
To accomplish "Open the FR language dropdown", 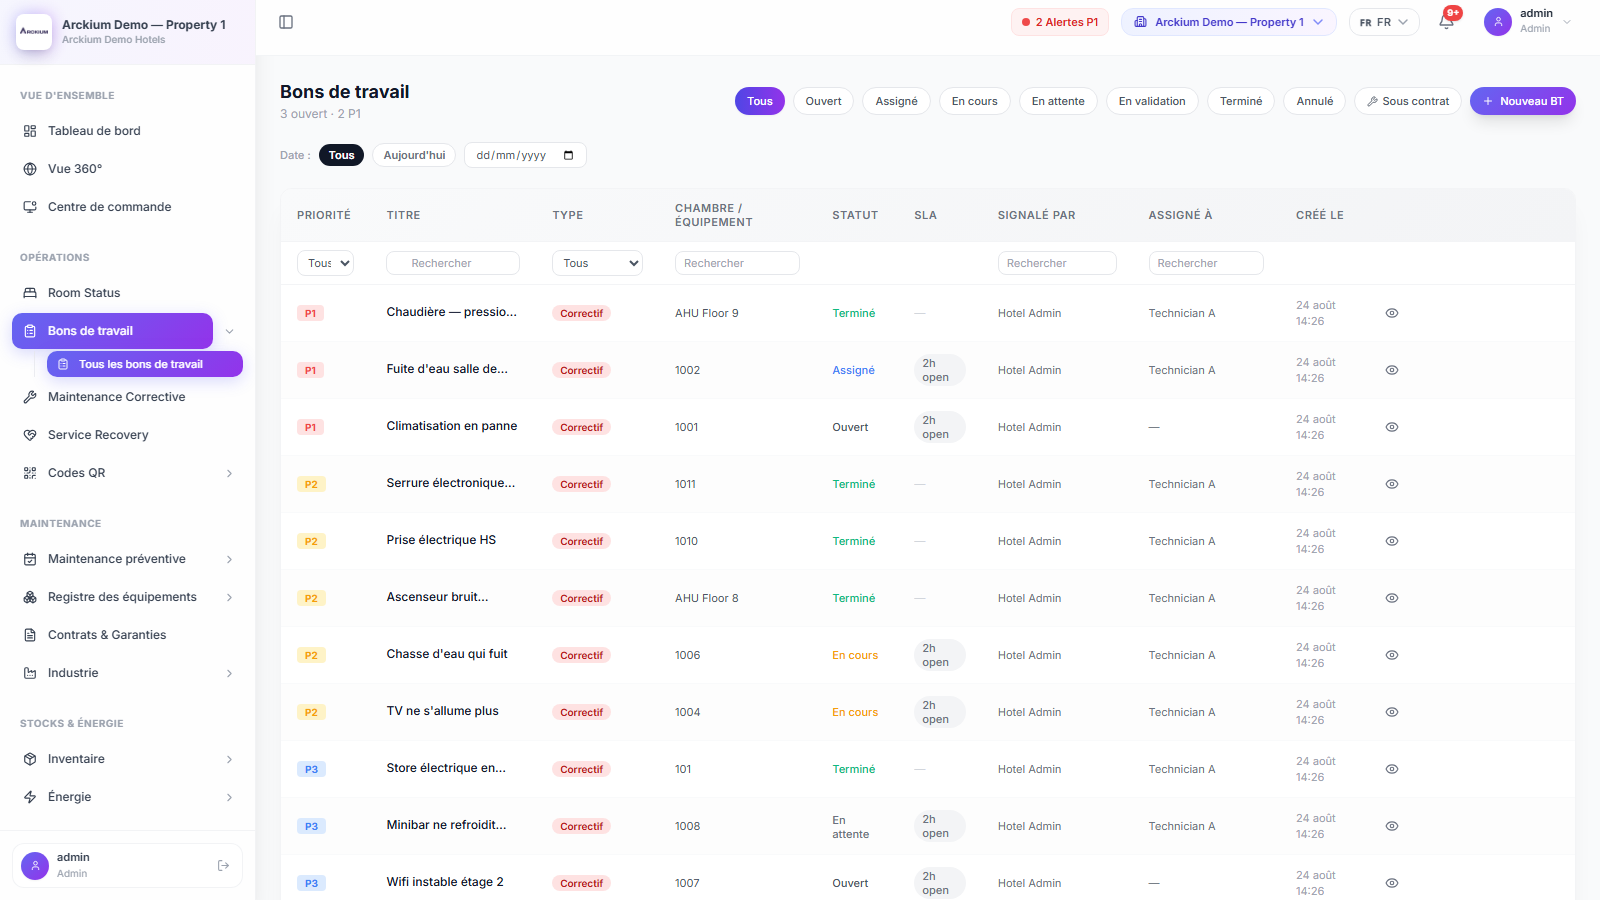I will pos(1384,22).
